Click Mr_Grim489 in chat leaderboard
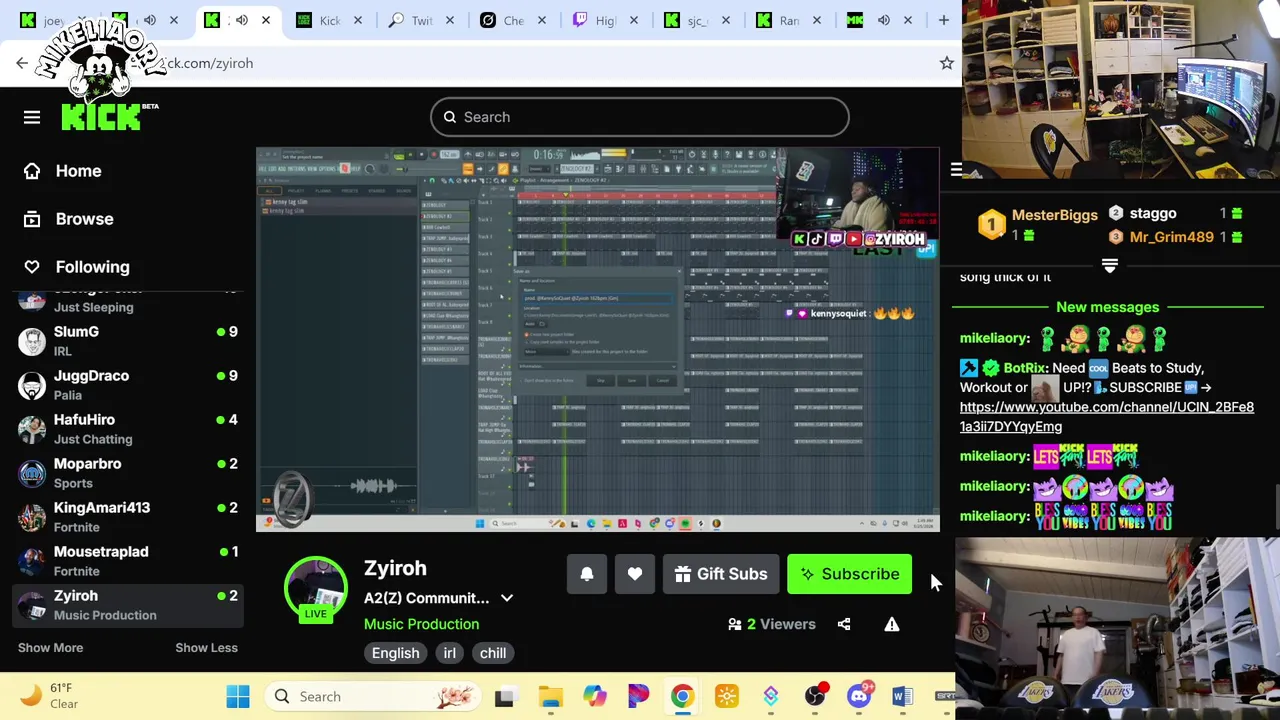This screenshot has height=720, width=1280. [x=1171, y=237]
